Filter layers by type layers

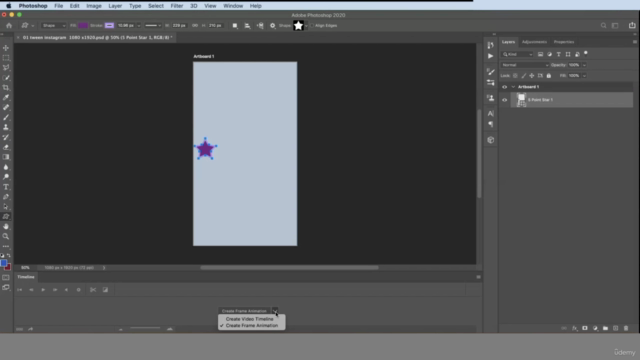559,54
